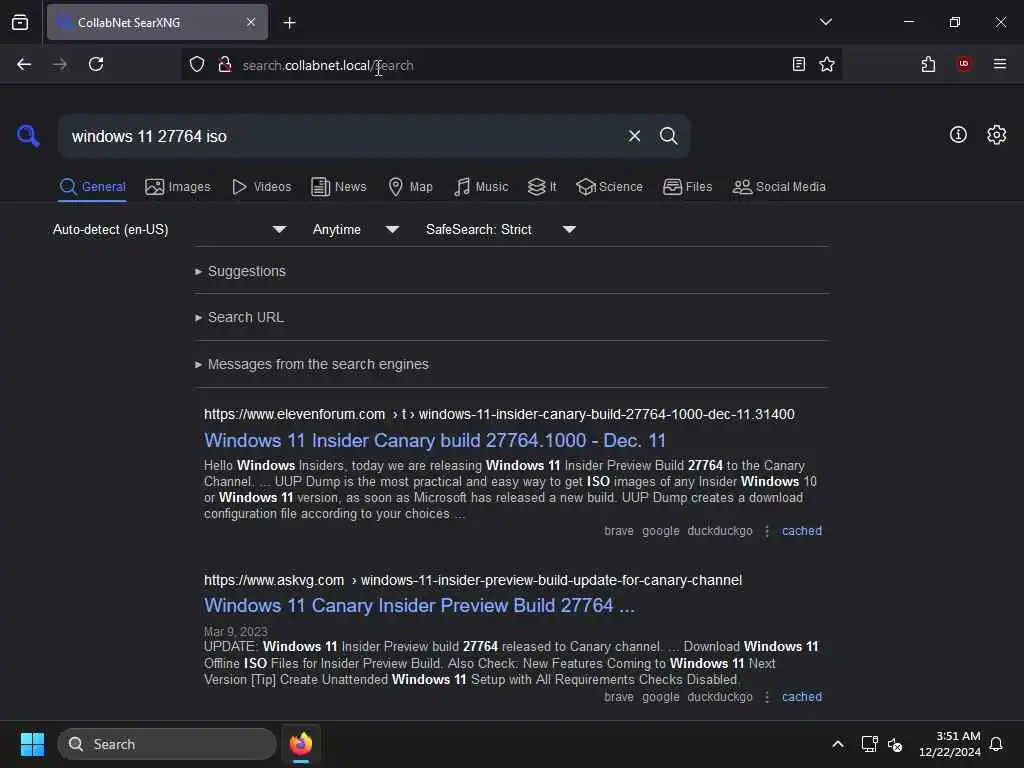Open the network status tray icon
Screen dimensions: 1024x768
869,744
